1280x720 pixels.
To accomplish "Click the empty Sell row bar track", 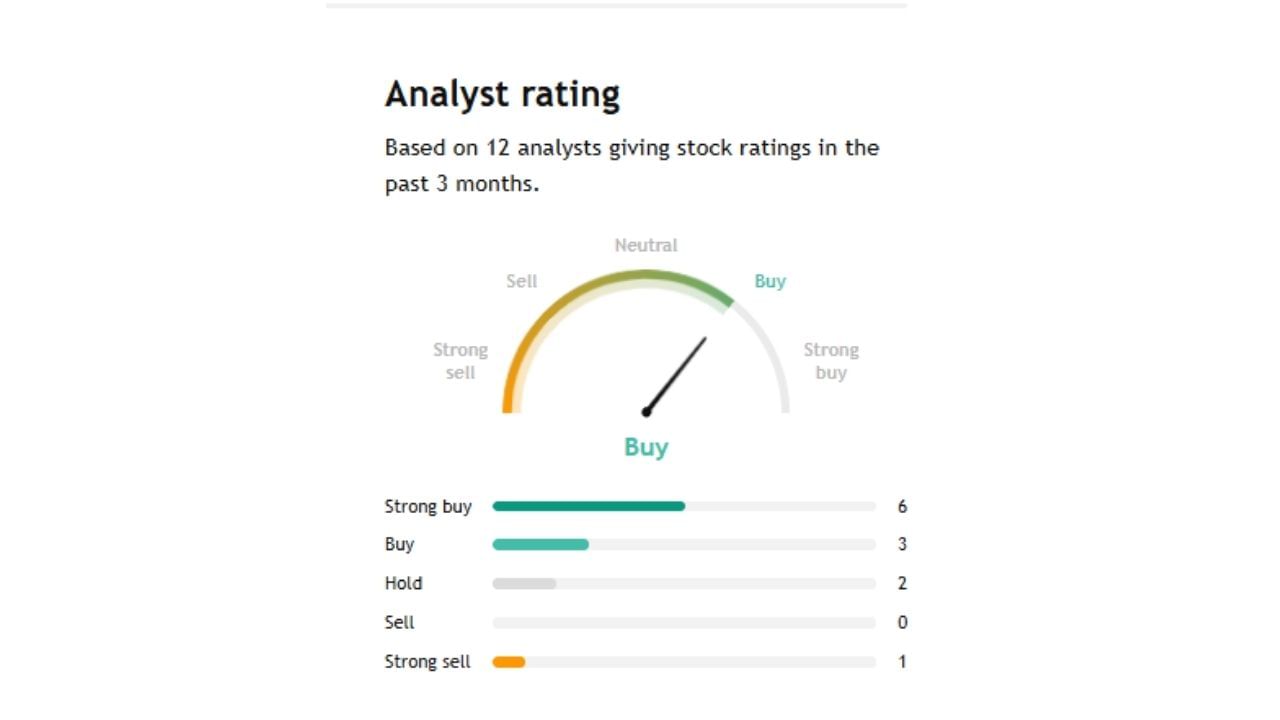I will (684, 622).
